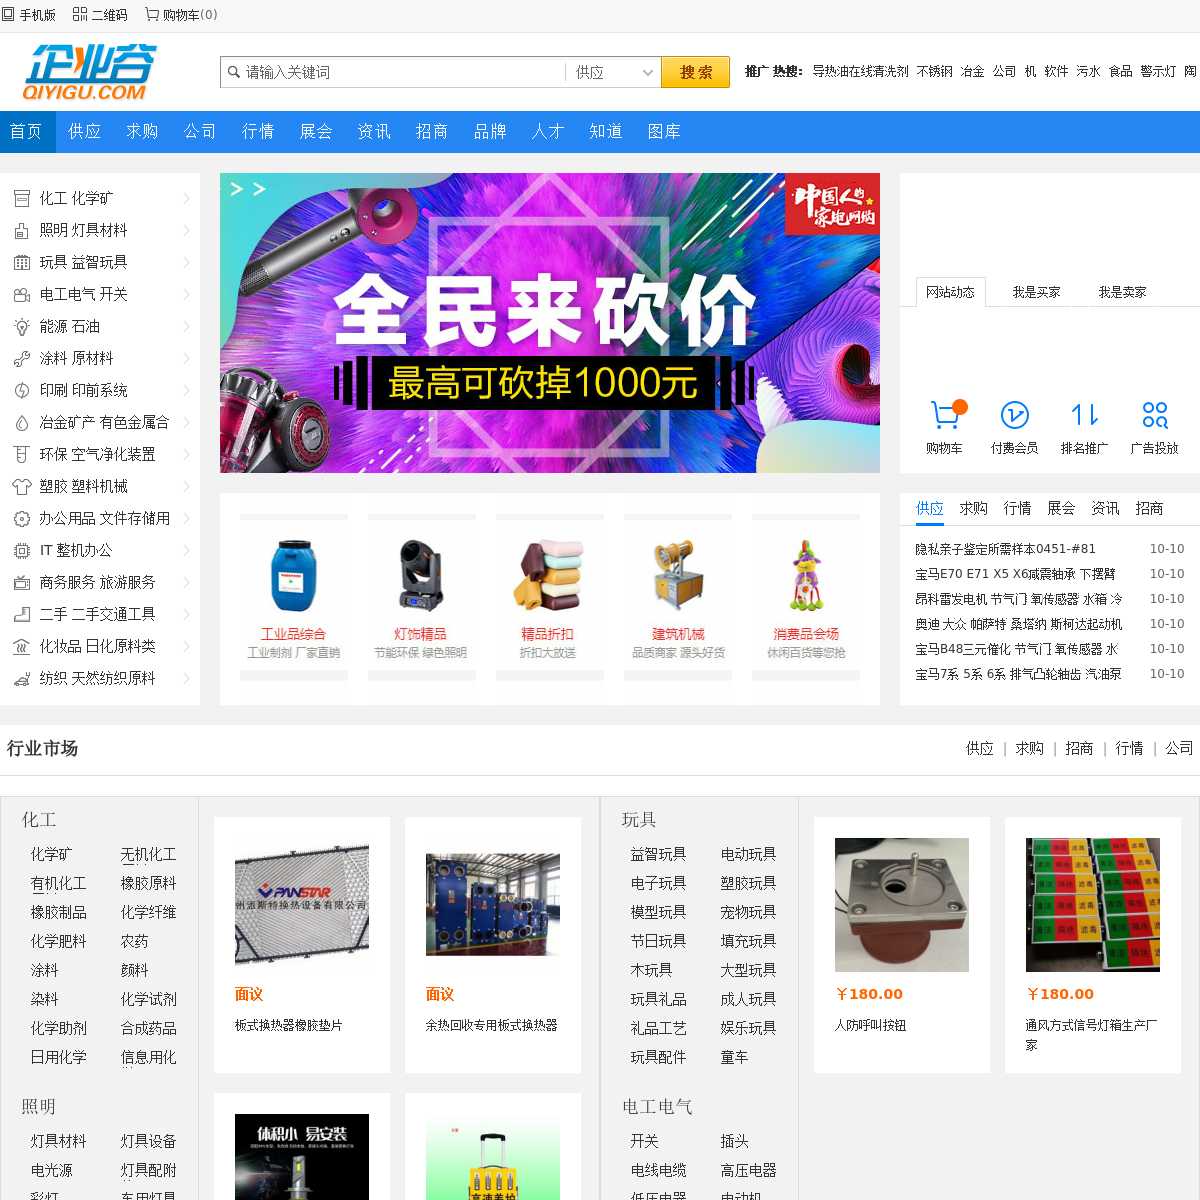Open the 板式换热器橡胶垫片 product image
Viewport: 1200px width, 1200px height.
302,905
